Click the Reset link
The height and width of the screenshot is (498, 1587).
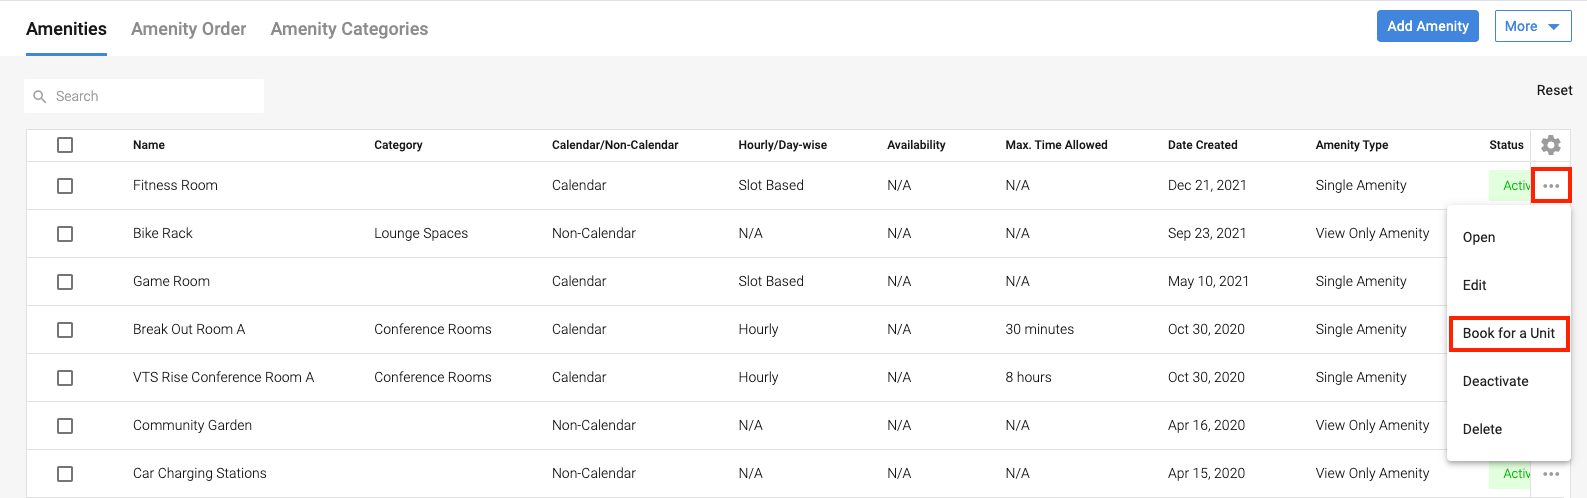pos(1554,90)
